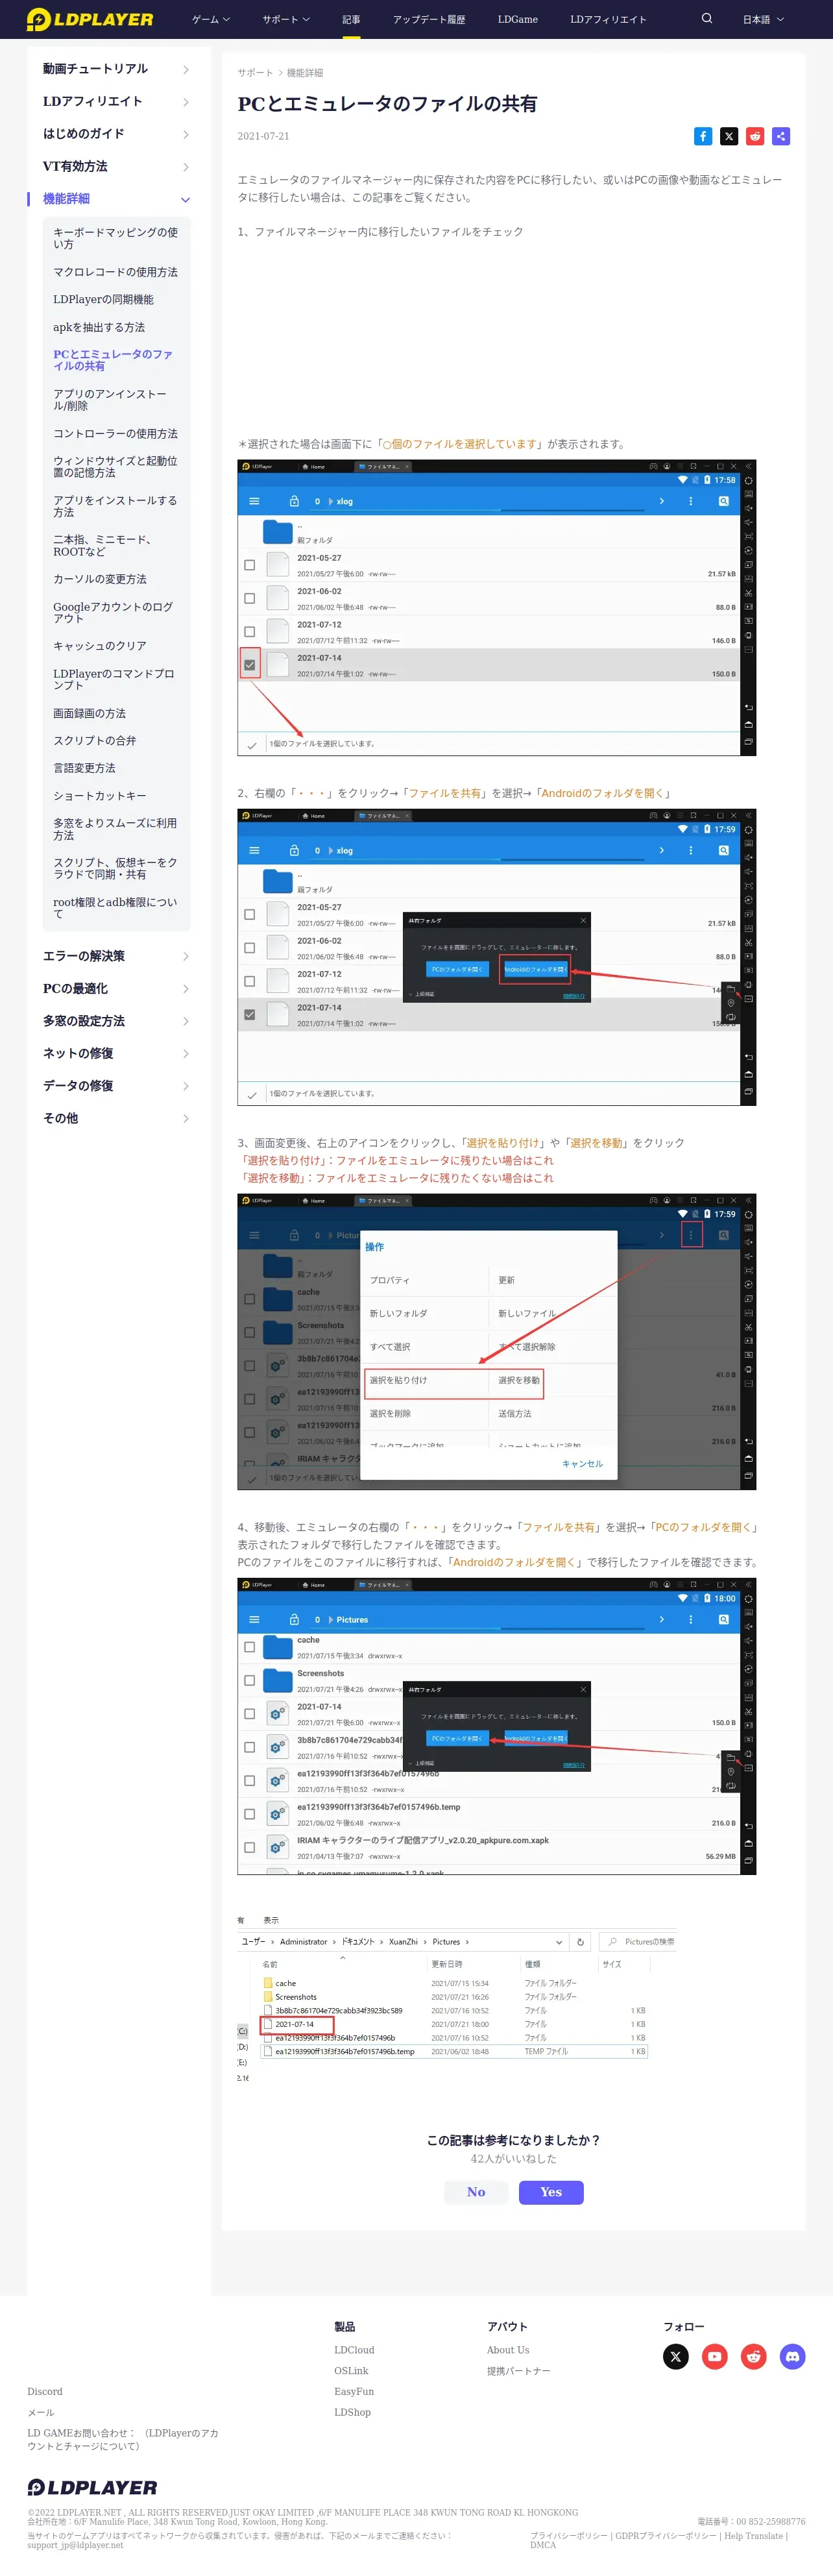Open アプリのアンインストール/削除 article
Viewport: 833px width, 2576px height.
pyautogui.click(x=111, y=400)
